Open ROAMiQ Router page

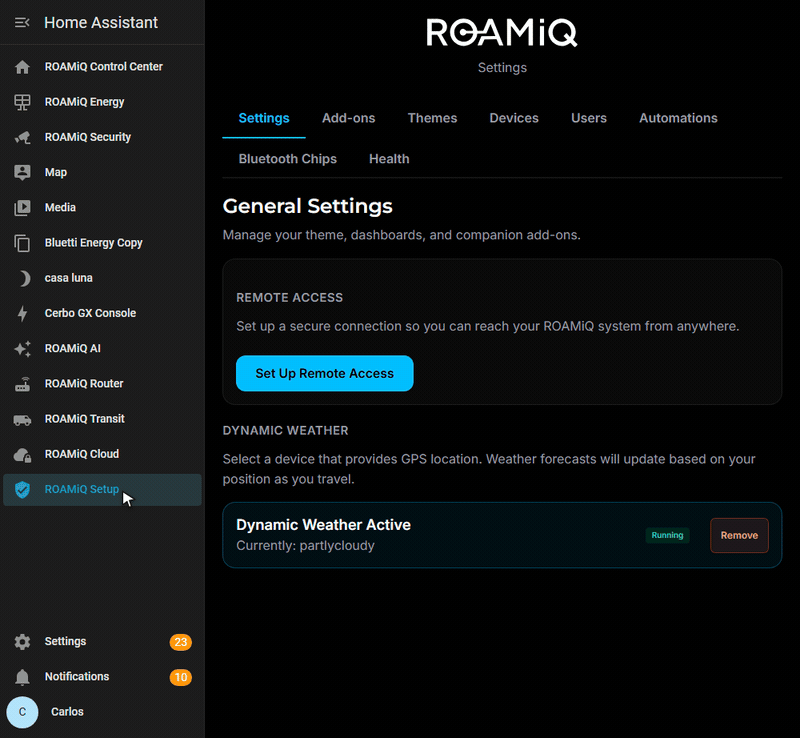pos(84,384)
